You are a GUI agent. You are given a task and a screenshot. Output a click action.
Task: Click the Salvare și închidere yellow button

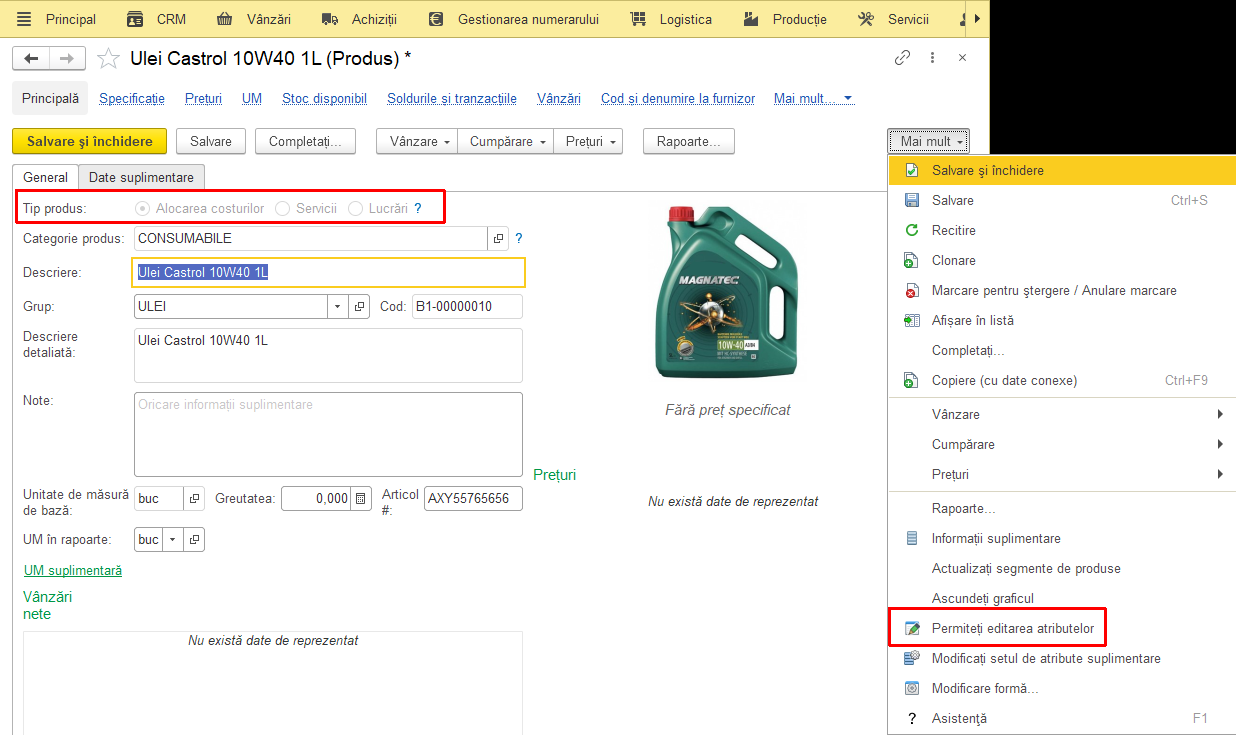[89, 141]
